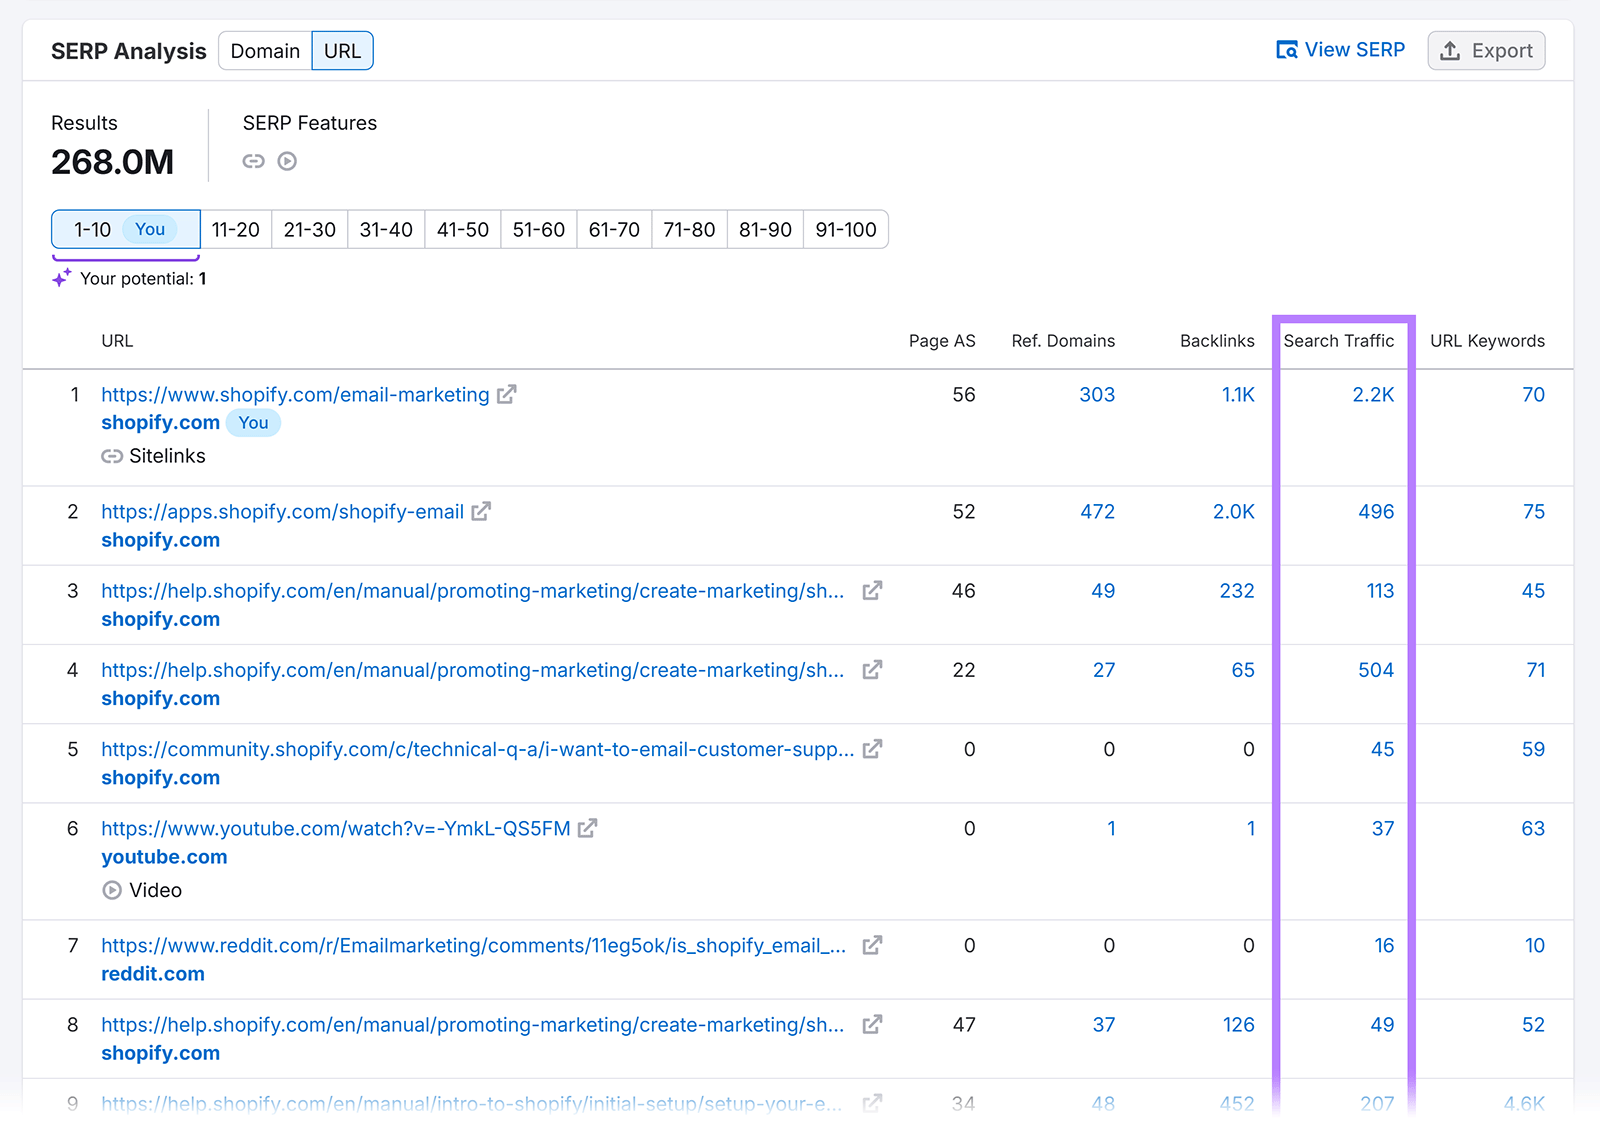This screenshot has height=1123, width=1600.
Task: Click the Video play icon under youtube.com result
Action: [112, 890]
